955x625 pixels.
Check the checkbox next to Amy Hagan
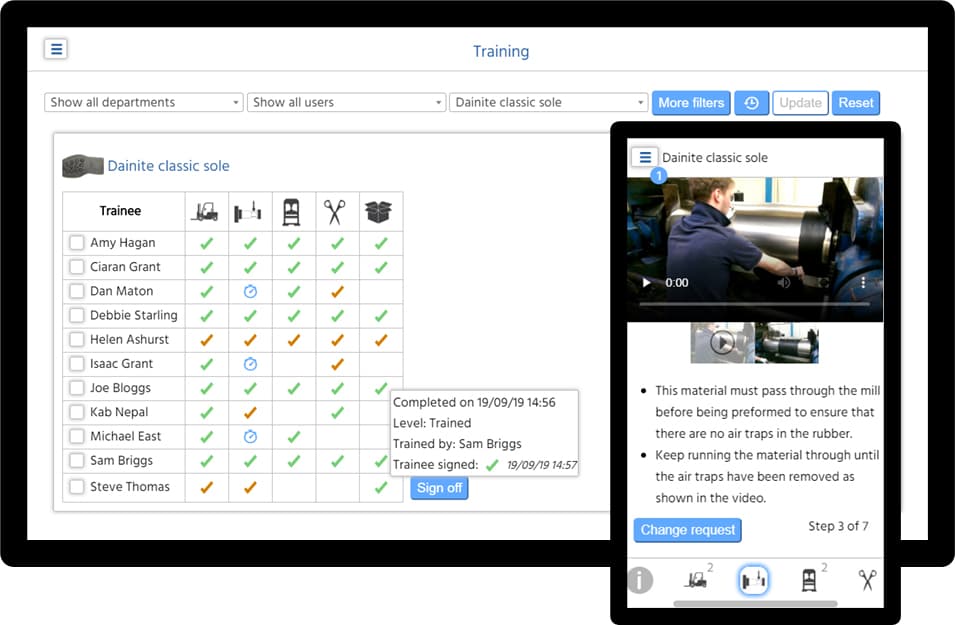point(75,242)
